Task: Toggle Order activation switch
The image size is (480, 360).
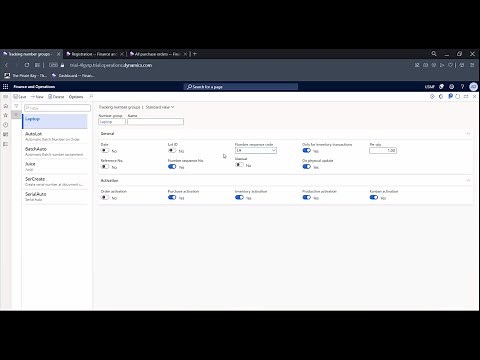Action: (x=105, y=197)
